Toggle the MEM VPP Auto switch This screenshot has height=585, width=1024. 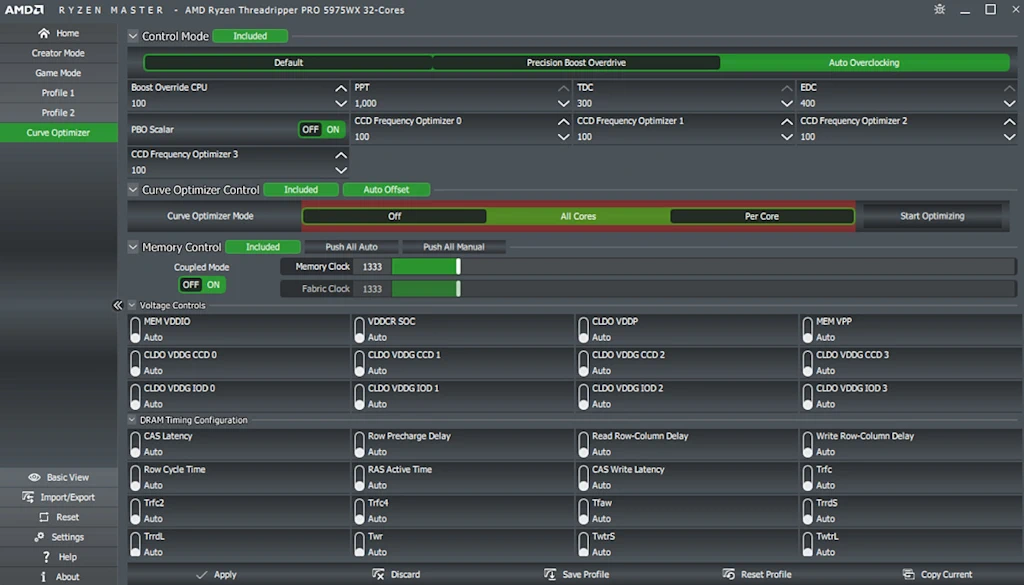pyautogui.click(x=807, y=330)
